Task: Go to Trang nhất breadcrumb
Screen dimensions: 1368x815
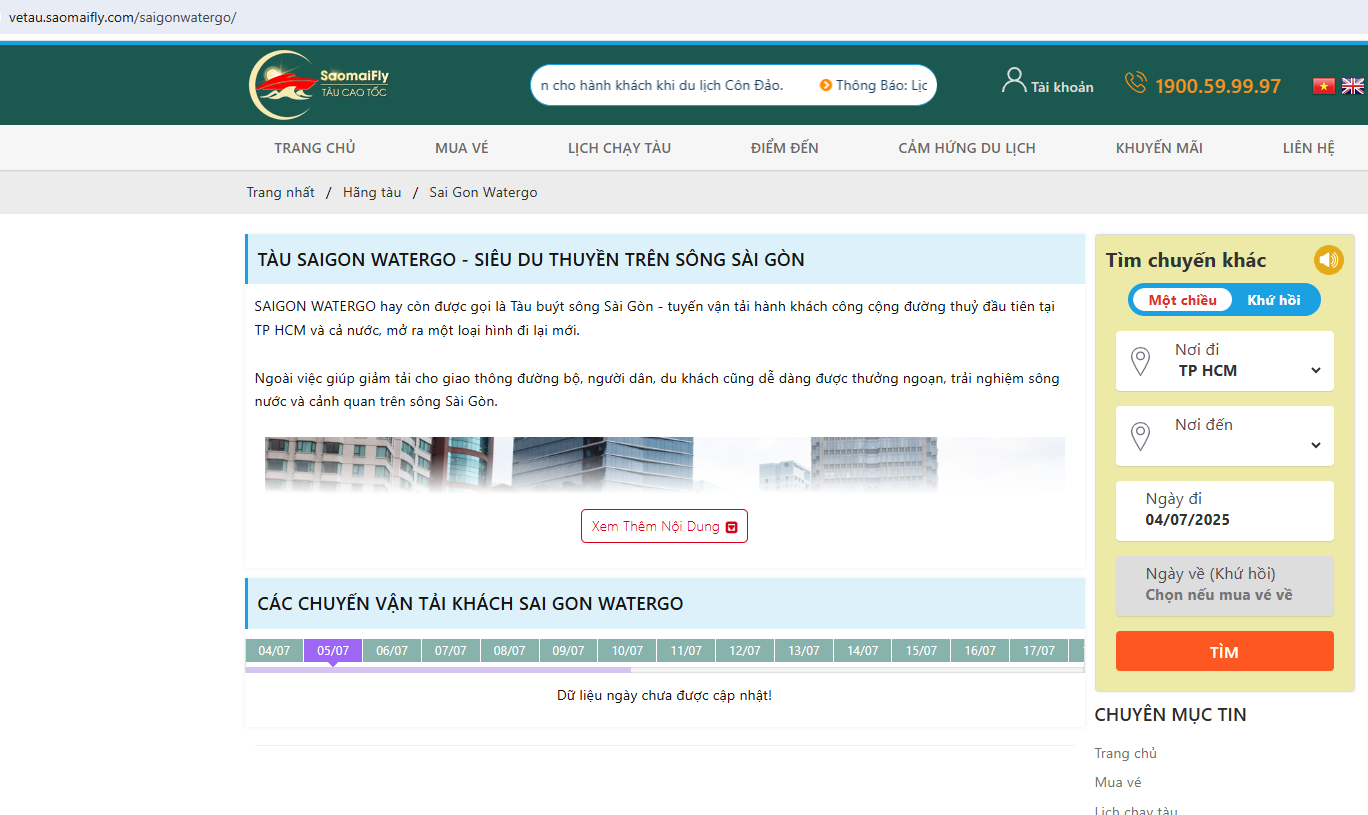Action: click(281, 192)
